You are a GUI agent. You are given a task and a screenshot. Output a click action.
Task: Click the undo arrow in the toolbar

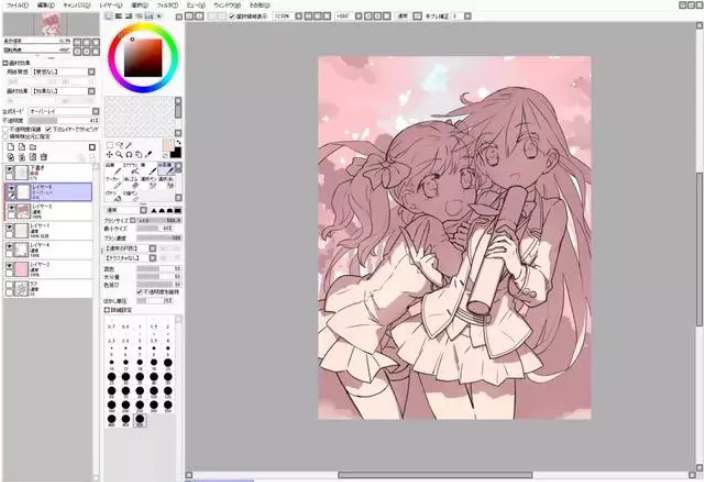pyautogui.click(x=189, y=16)
